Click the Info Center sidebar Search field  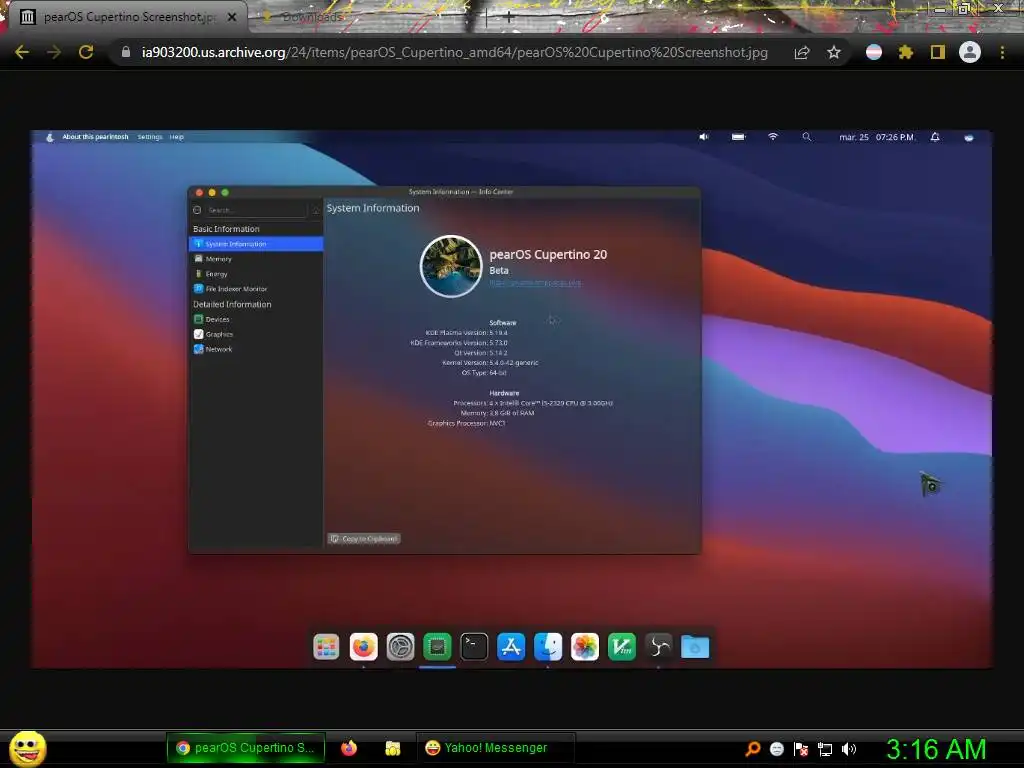256,210
